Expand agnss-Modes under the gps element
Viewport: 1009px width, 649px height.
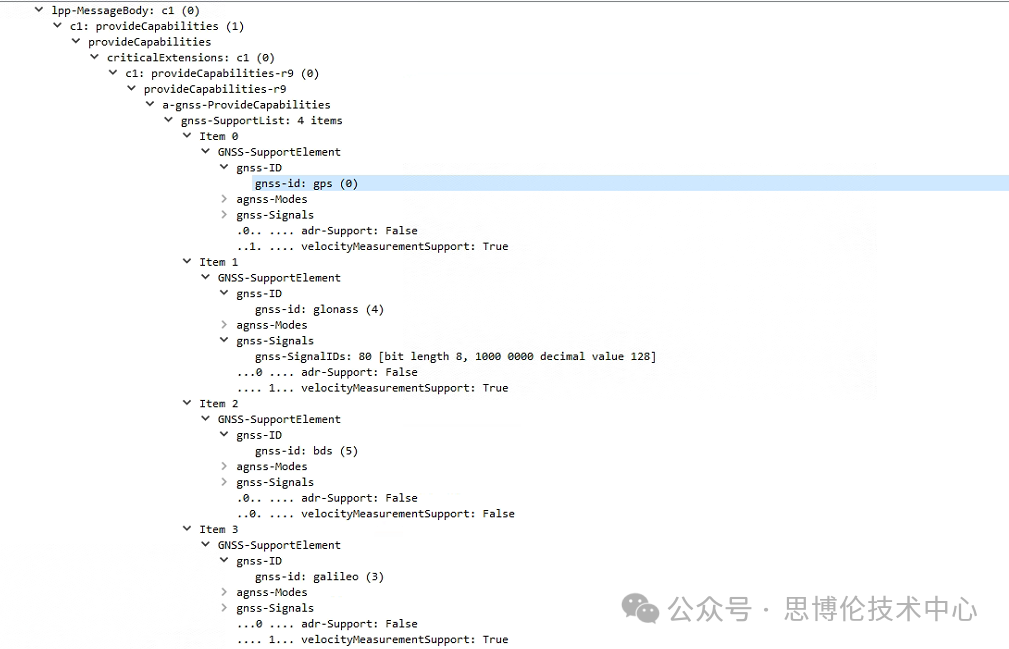tap(225, 199)
